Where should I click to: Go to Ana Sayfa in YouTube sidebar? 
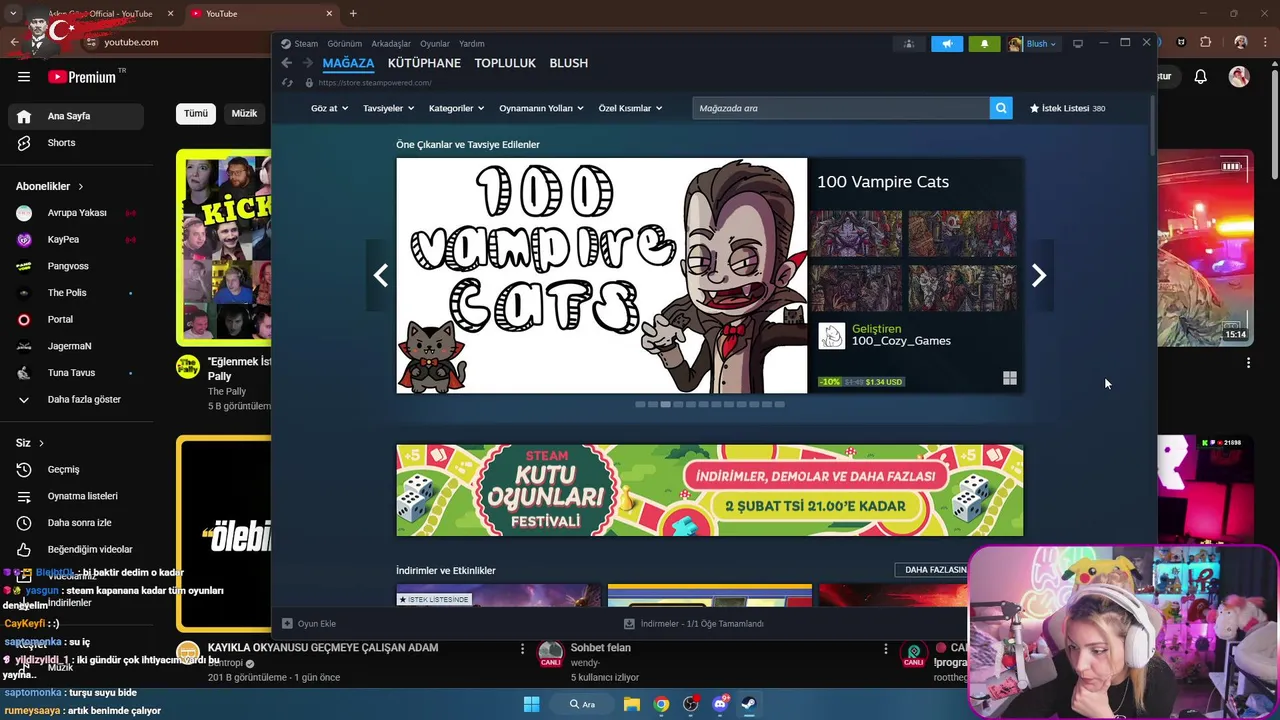(x=76, y=116)
